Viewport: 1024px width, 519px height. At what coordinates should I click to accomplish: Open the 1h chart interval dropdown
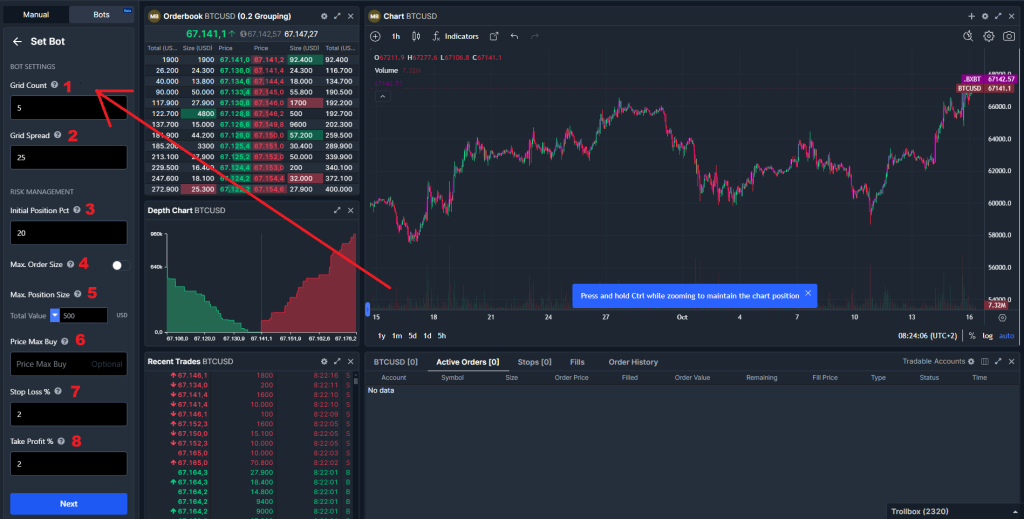(x=395, y=36)
